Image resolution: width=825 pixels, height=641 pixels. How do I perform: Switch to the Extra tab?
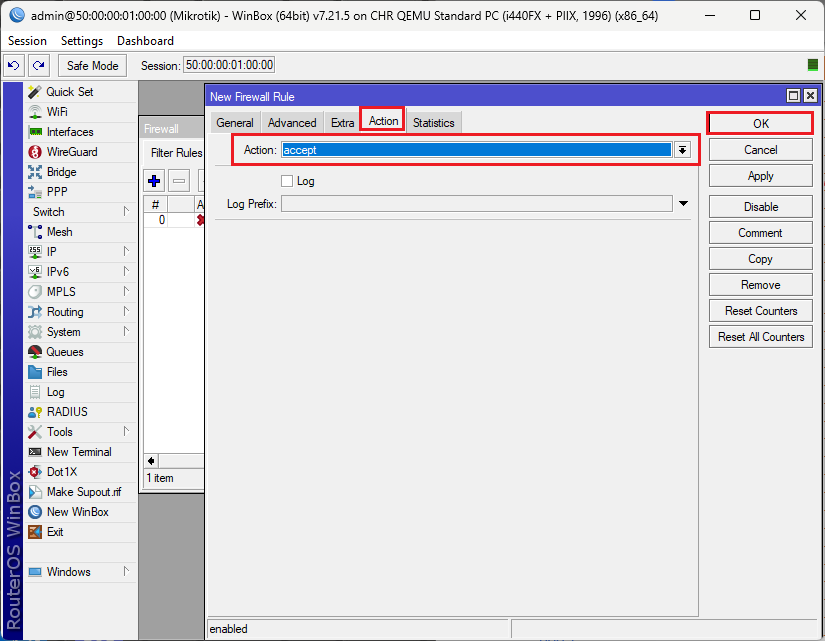343,123
